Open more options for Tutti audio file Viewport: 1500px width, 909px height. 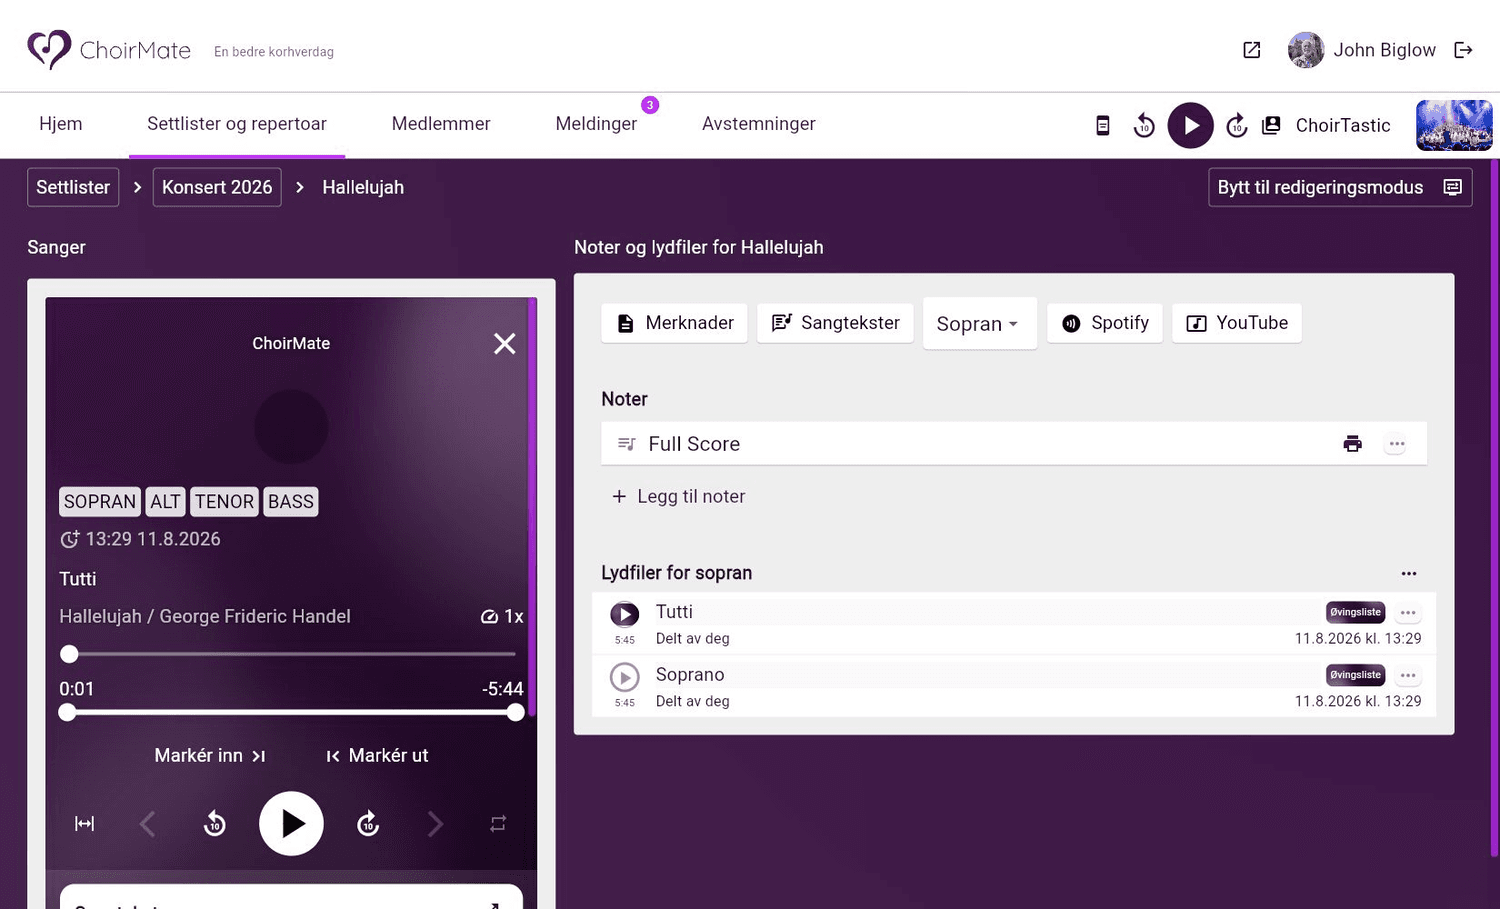[x=1408, y=613]
